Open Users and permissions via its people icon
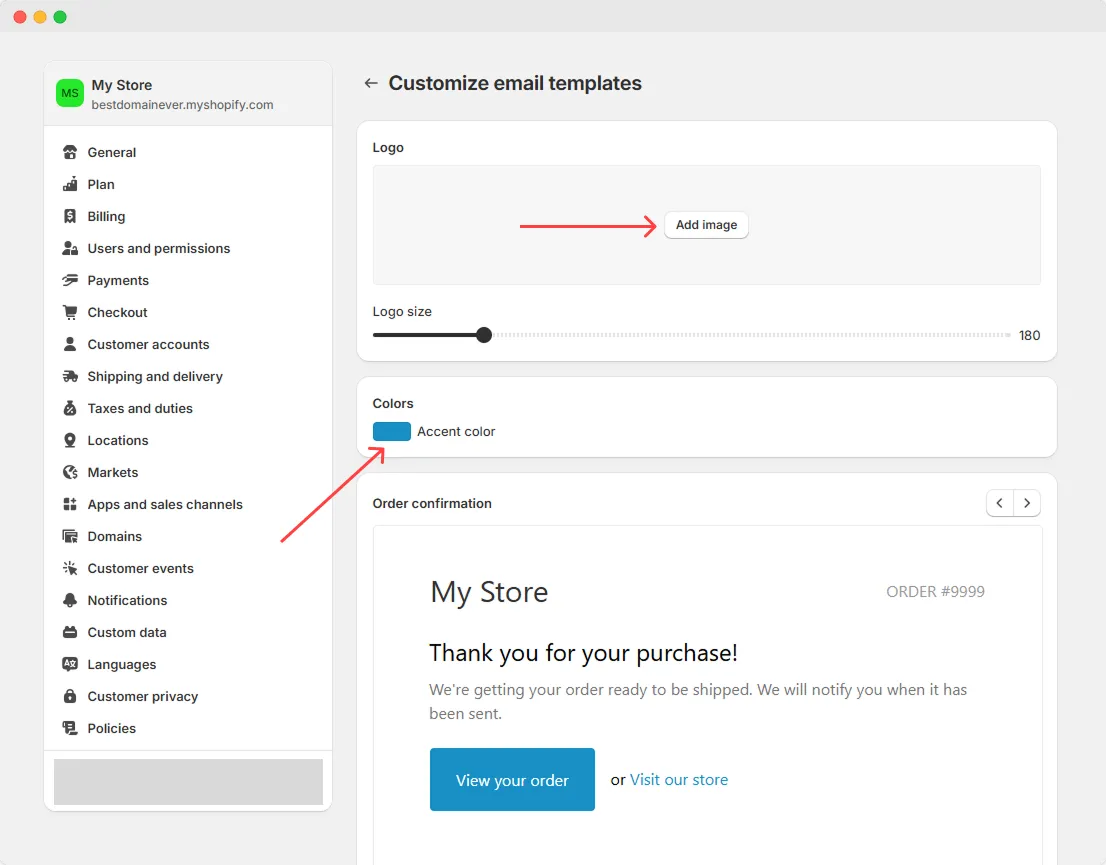The width and height of the screenshot is (1106, 865). tap(70, 248)
